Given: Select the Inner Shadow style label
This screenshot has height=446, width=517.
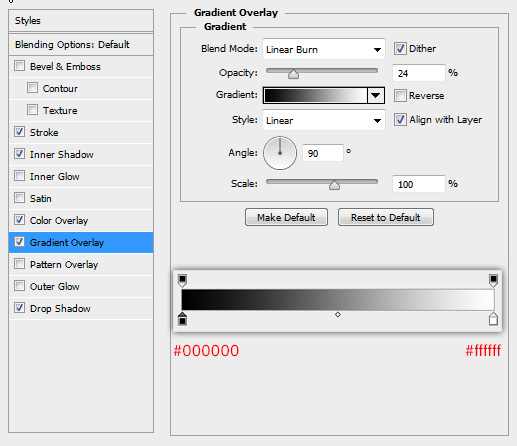Looking at the screenshot, I should [x=62, y=154].
